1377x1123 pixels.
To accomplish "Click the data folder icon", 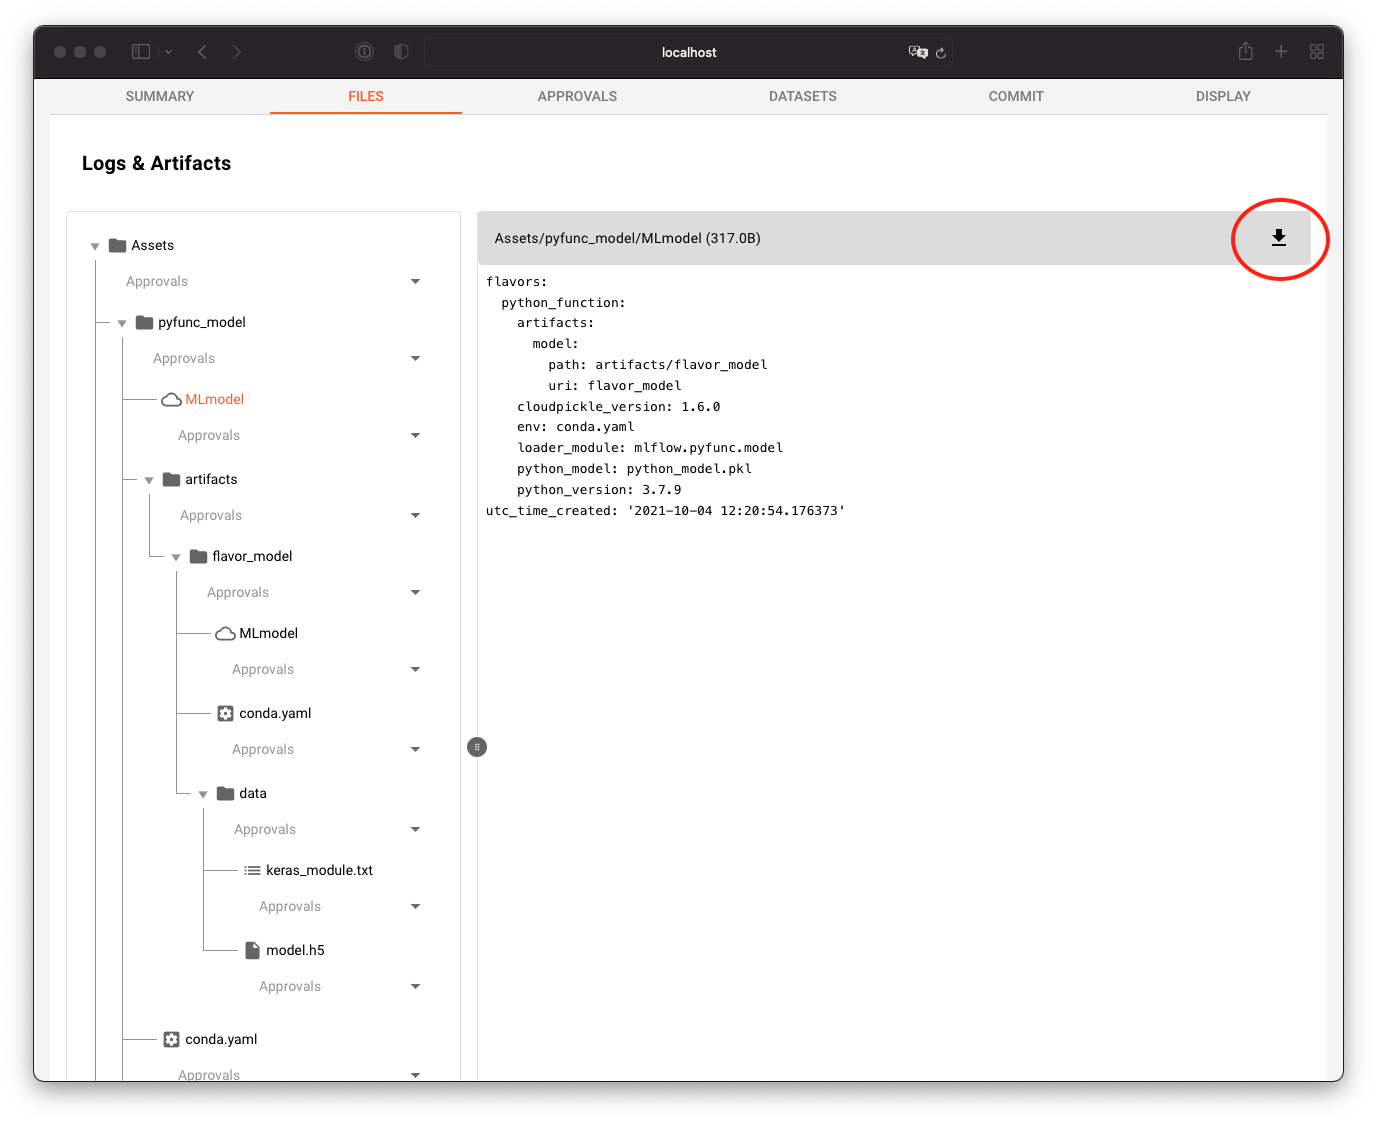I will pyautogui.click(x=226, y=793).
